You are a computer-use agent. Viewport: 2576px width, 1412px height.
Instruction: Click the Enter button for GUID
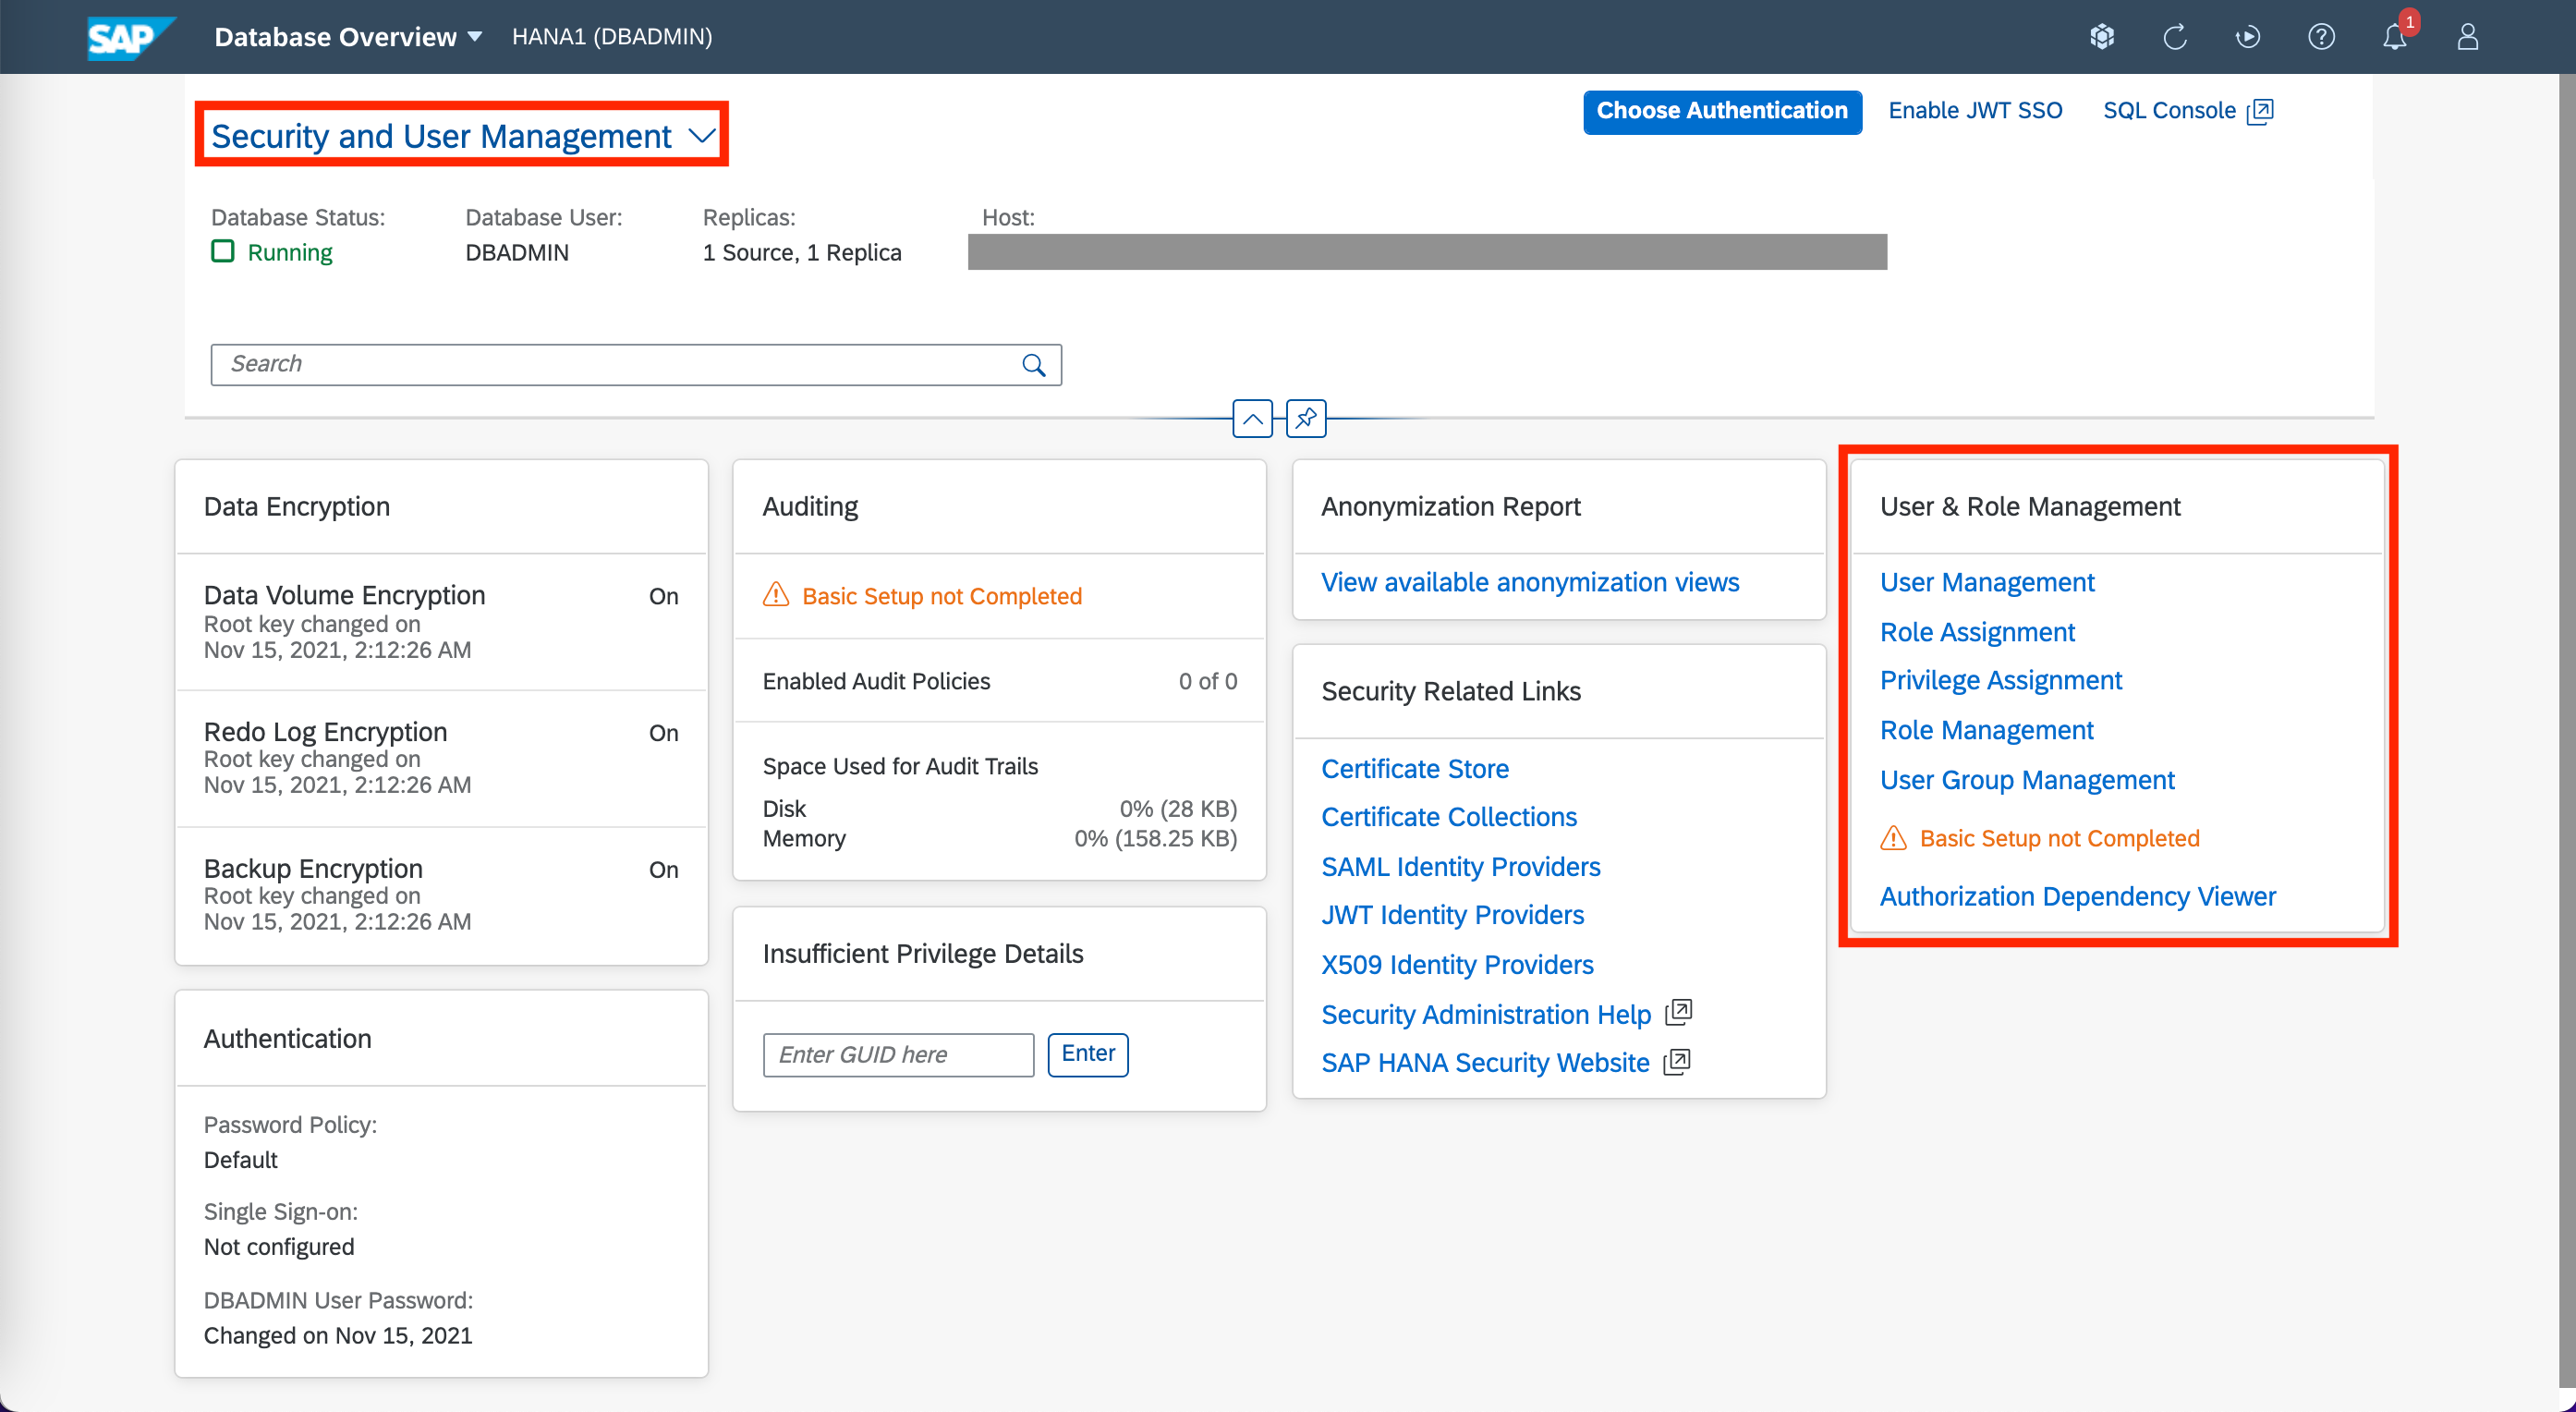[x=1087, y=1054]
